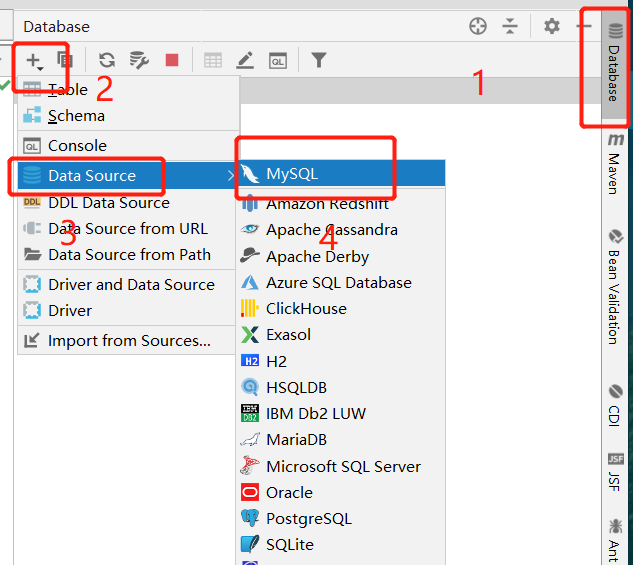Click the Duplicate icon in Database toolbar

point(65,60)
